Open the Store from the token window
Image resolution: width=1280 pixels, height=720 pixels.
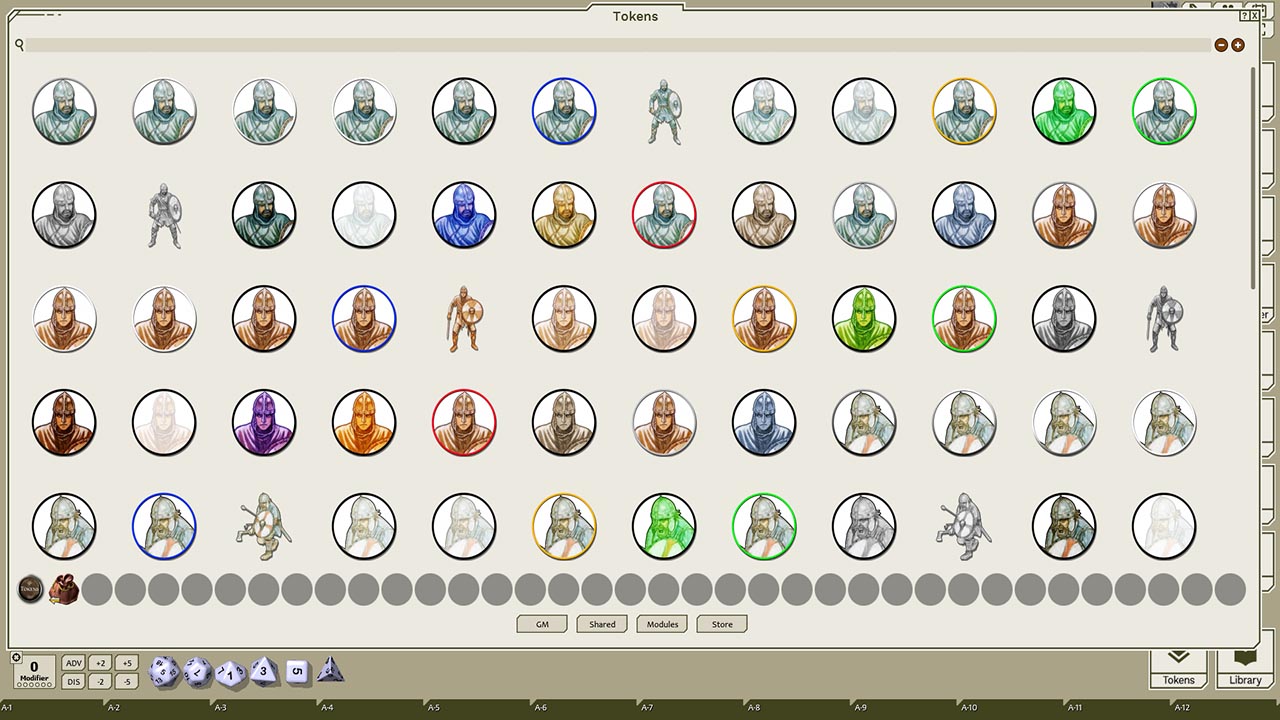coord(721,623)
